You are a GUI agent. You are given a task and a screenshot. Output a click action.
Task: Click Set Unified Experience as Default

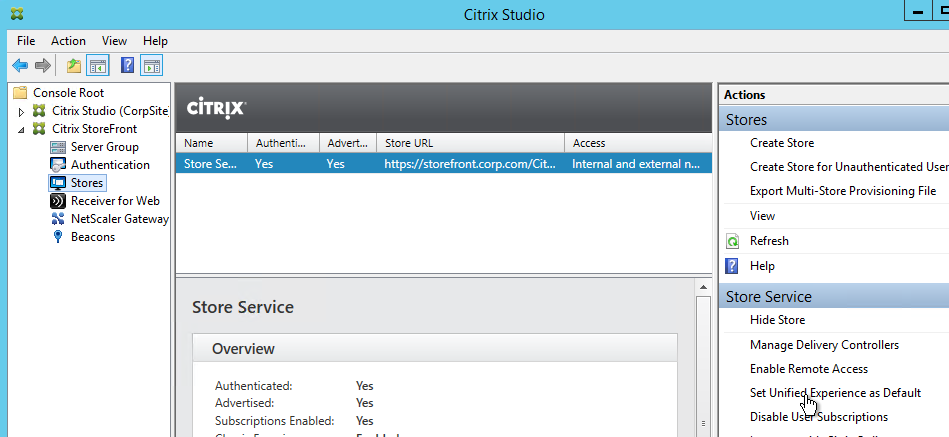coord(835,393)
